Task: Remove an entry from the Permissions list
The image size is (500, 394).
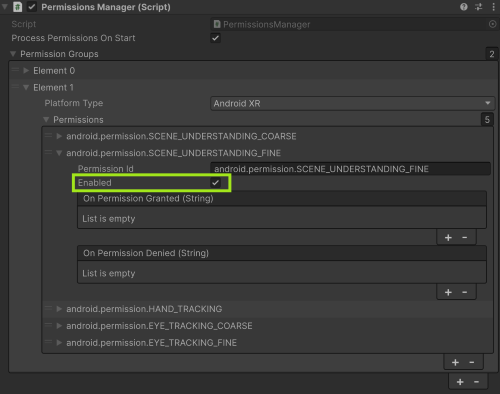Action: pyautogui.click(x=472, y=362)
